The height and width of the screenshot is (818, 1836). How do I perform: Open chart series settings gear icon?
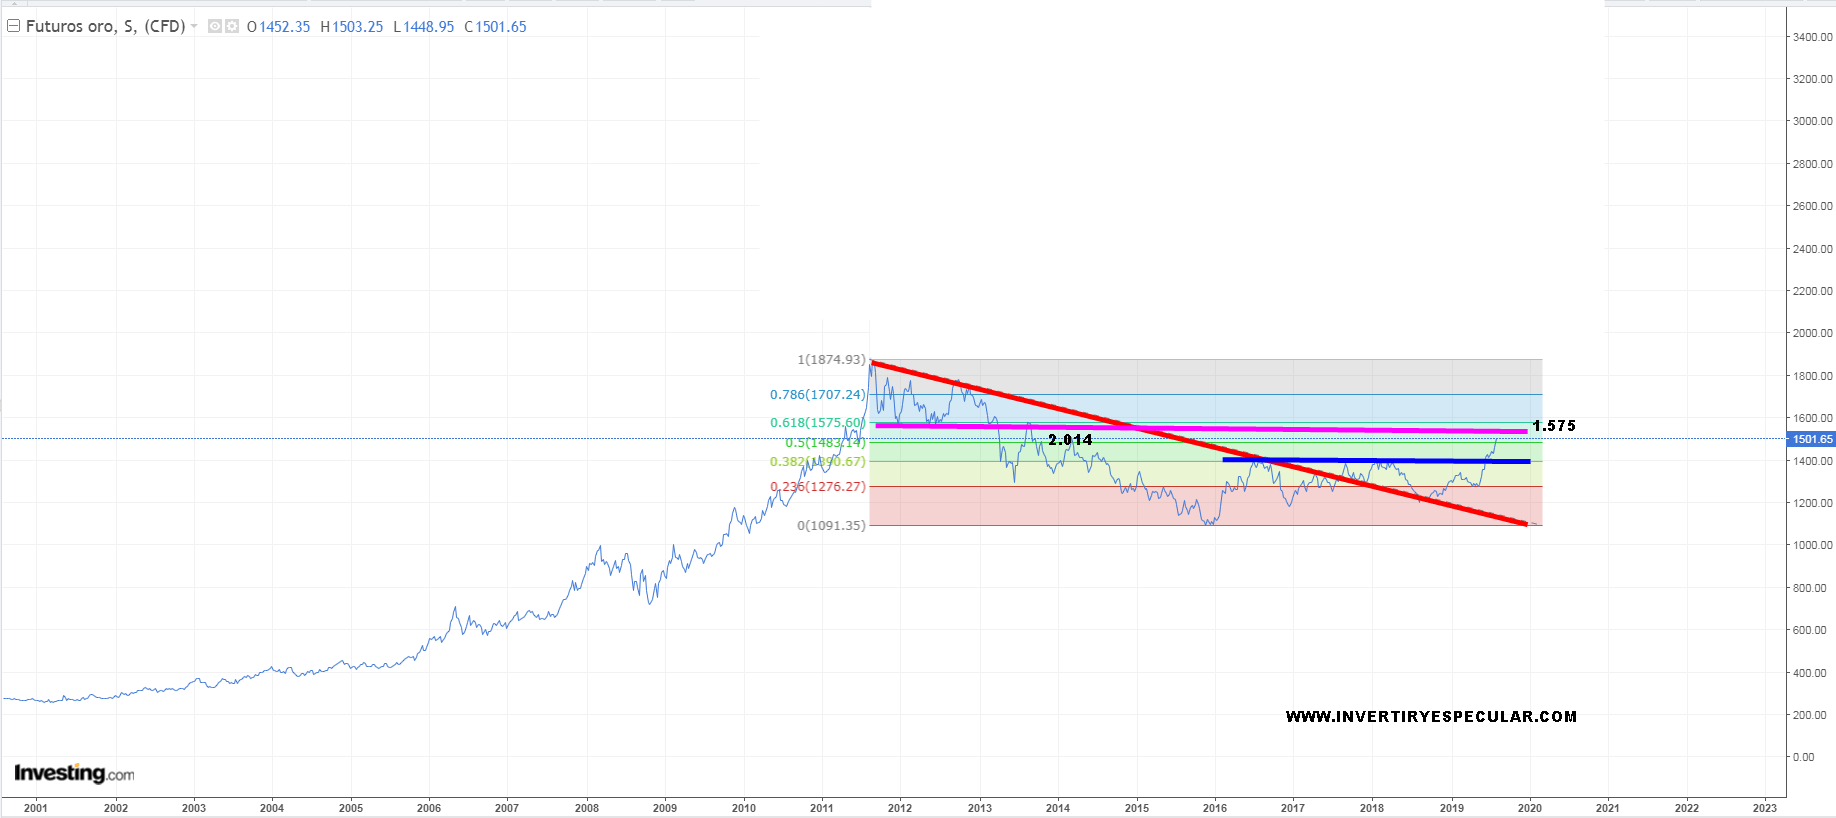coord(232,26)
